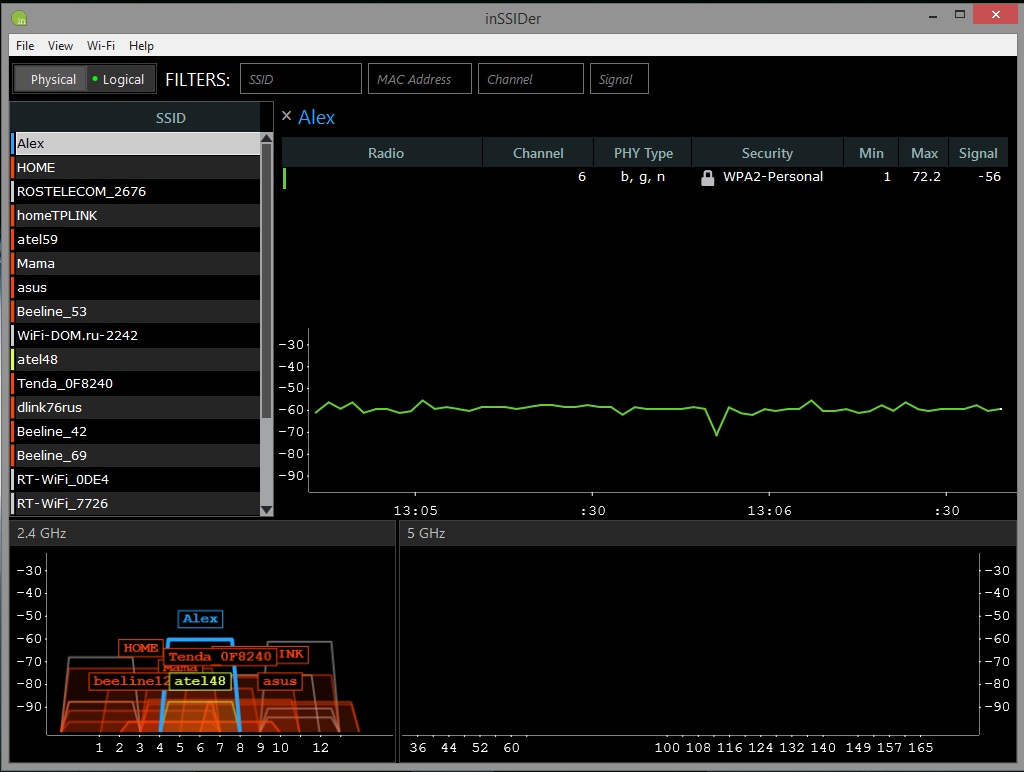
Task: Sort by the Channel column header
Action: [x=538, y=153]
